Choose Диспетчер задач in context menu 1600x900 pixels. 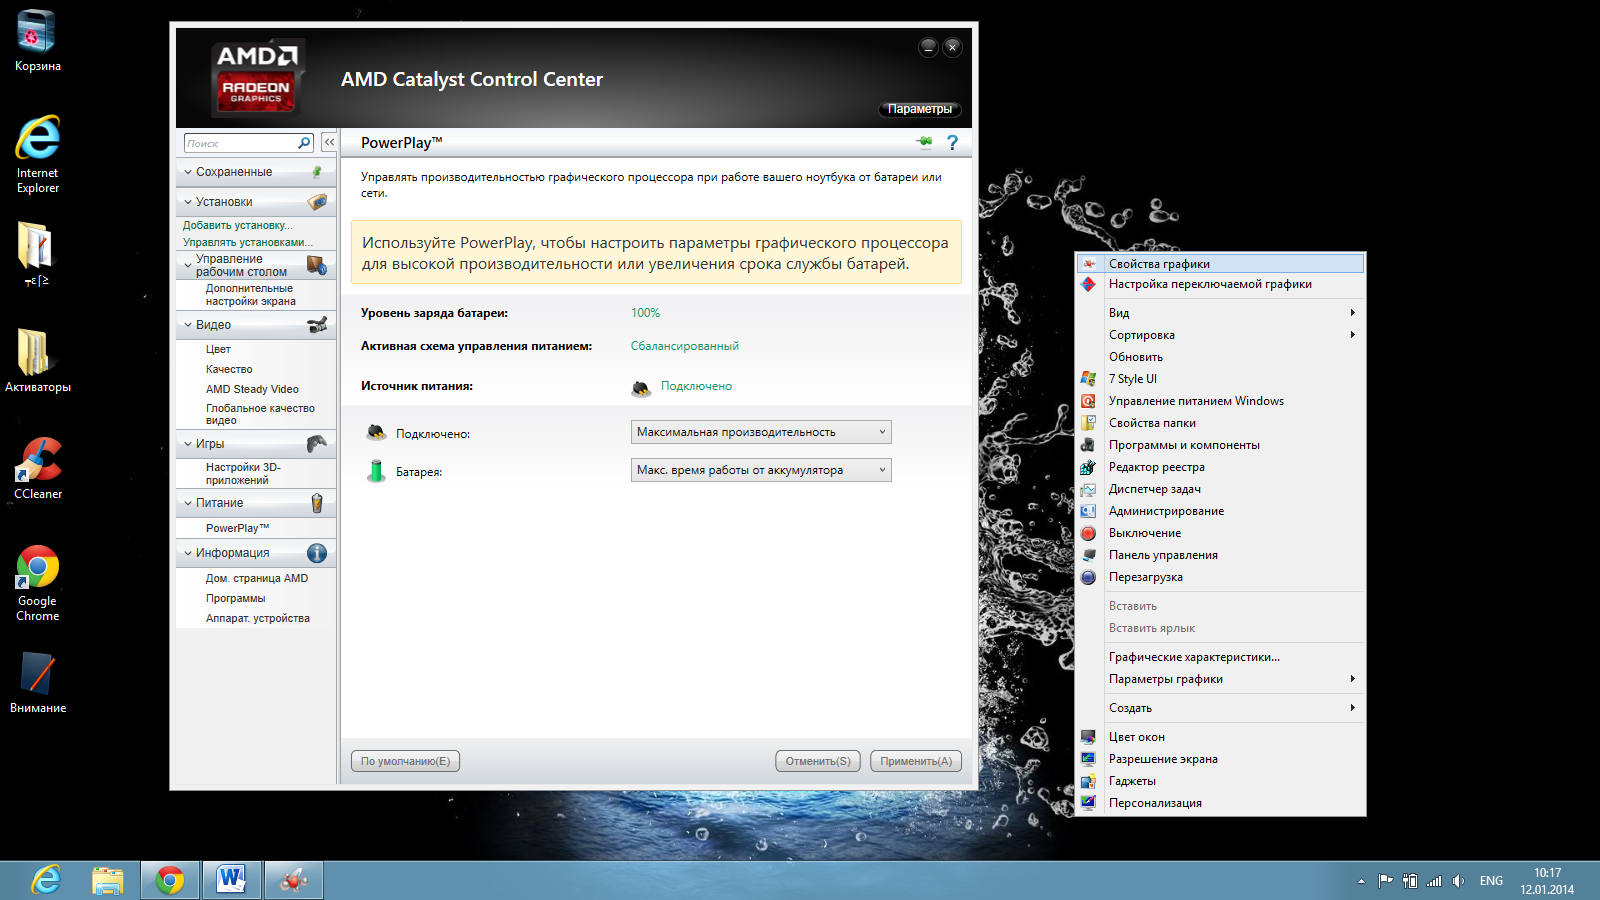coord(1220,489)
